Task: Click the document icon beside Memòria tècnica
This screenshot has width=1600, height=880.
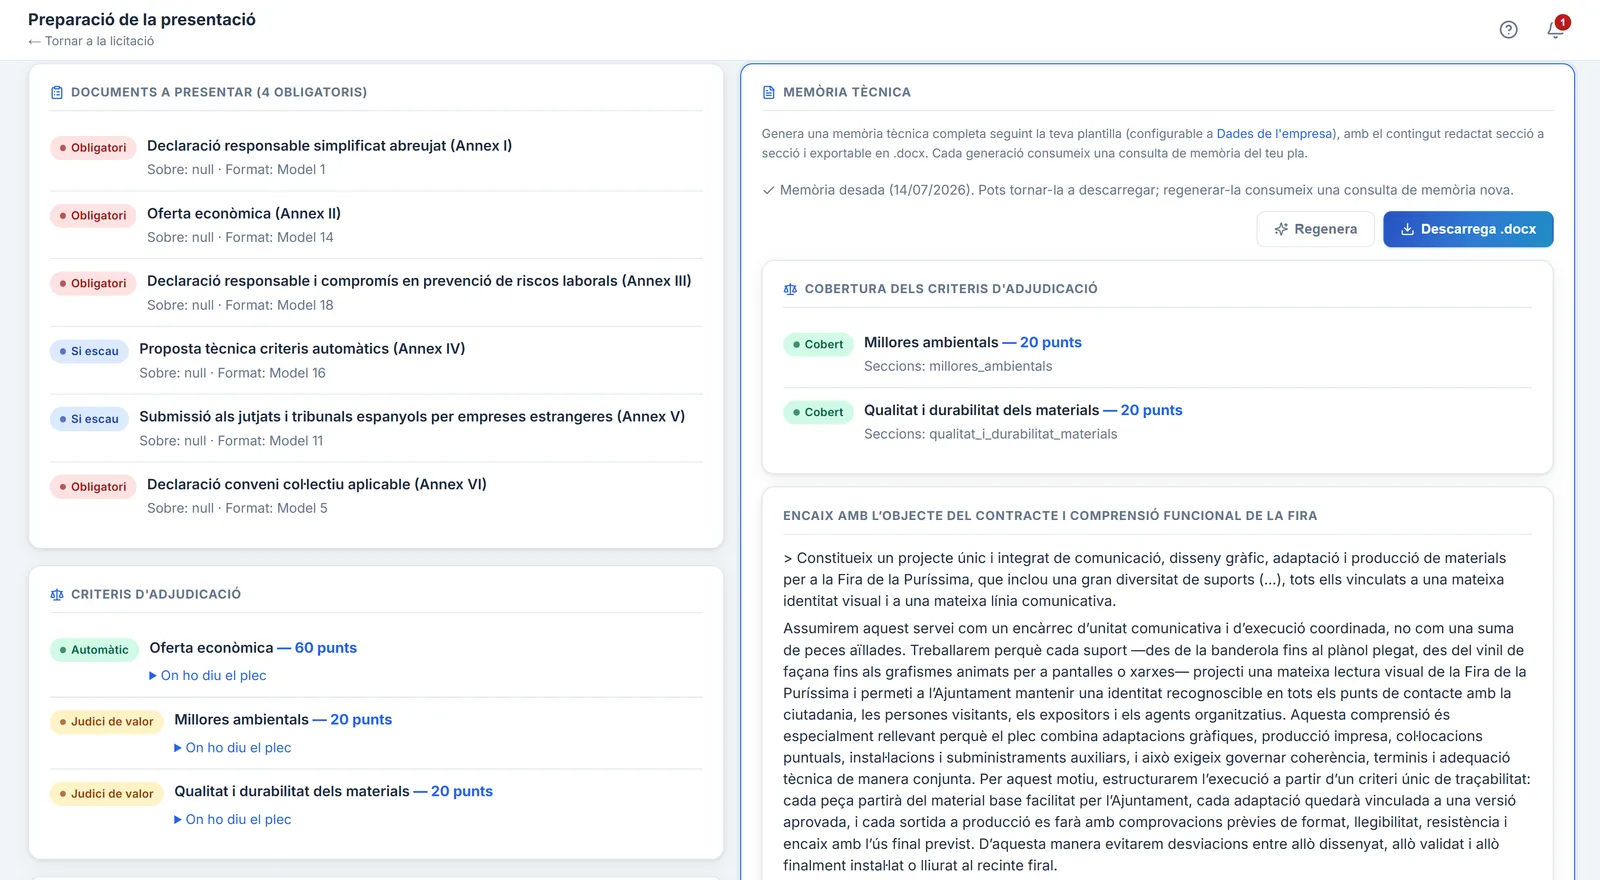Action: click(769, 92)
